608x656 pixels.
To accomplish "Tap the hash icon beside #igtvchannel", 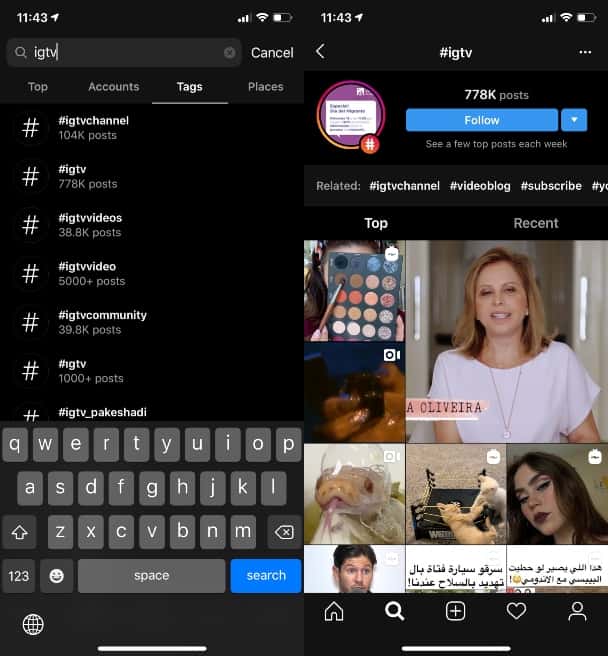I will pyautogui.click(x=31, y=128).
